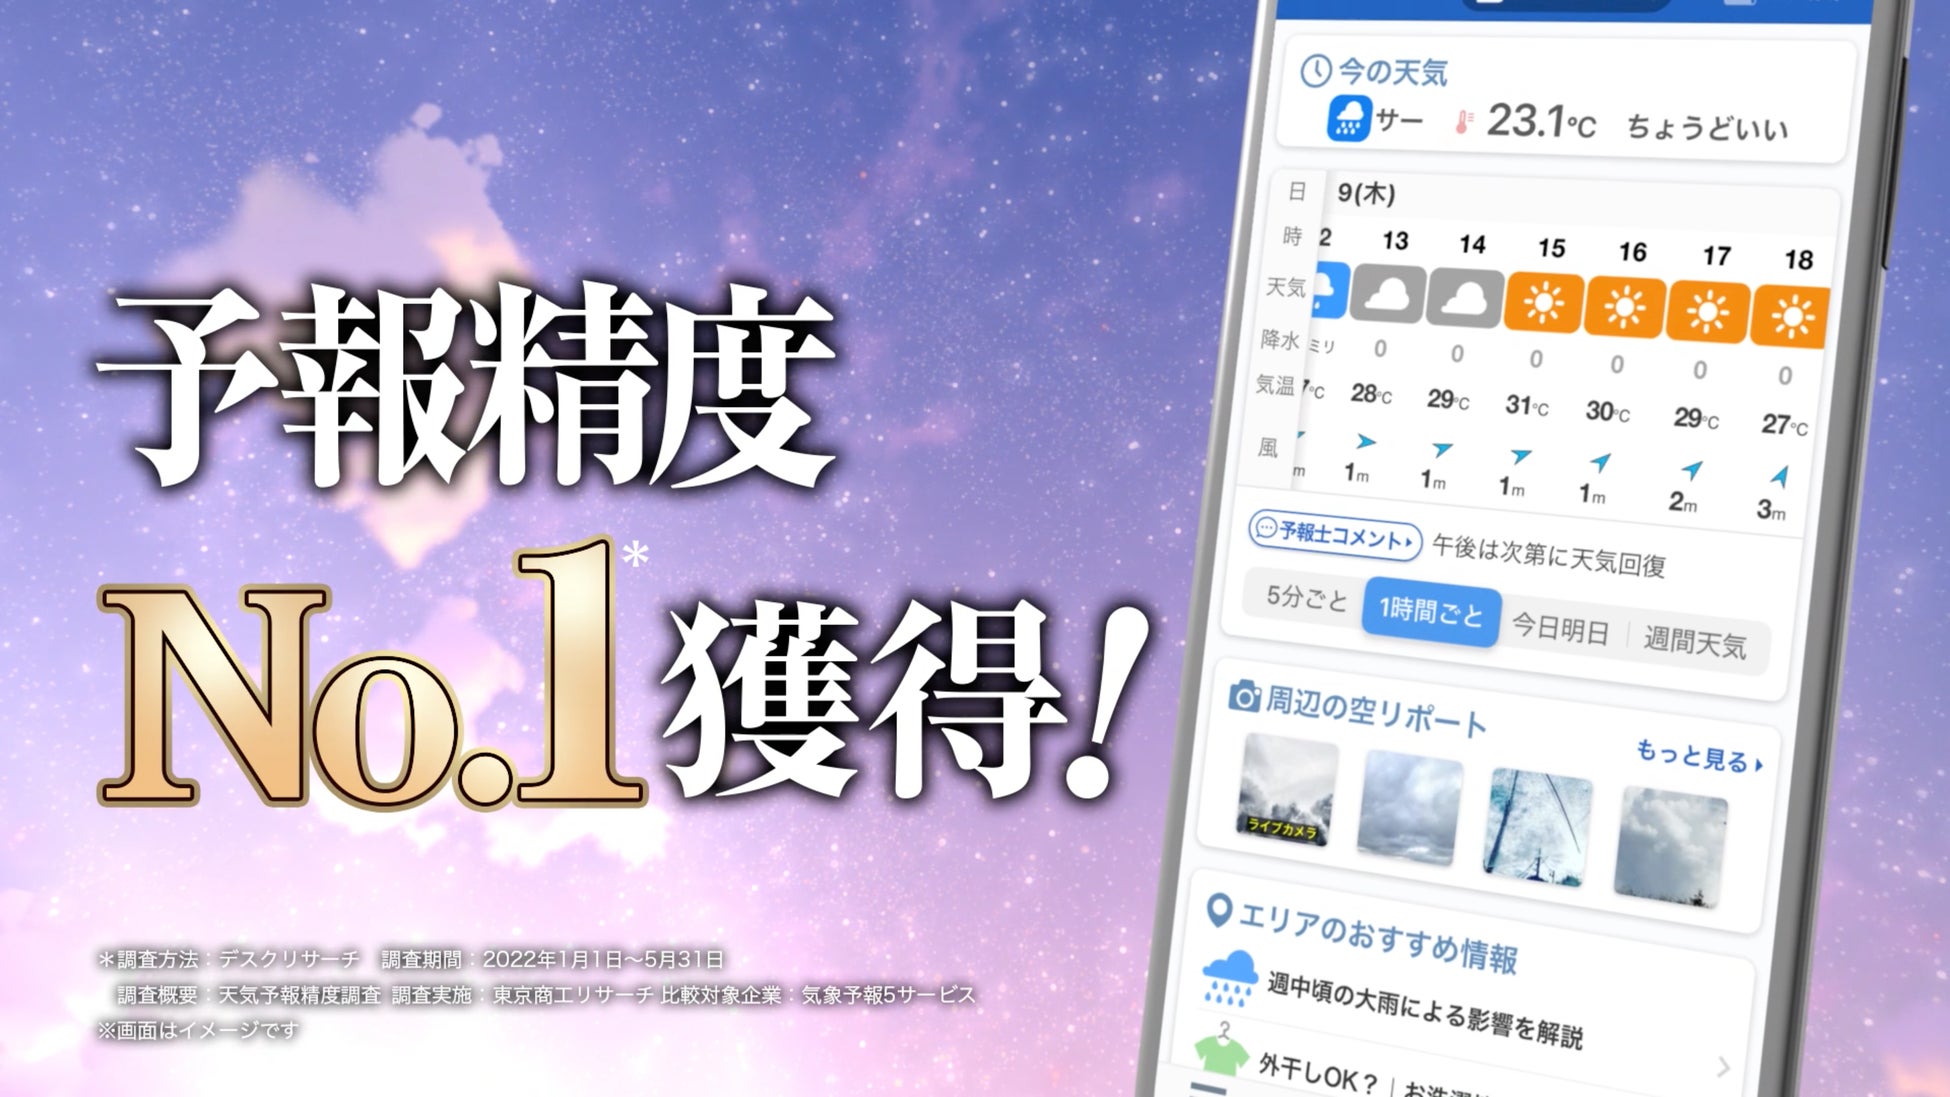This screenshot has width=1950, height=1097.
Task: Click the cloudy icon for 13 o'clock
Action: pyautogui.click(x=1388, y=294)
